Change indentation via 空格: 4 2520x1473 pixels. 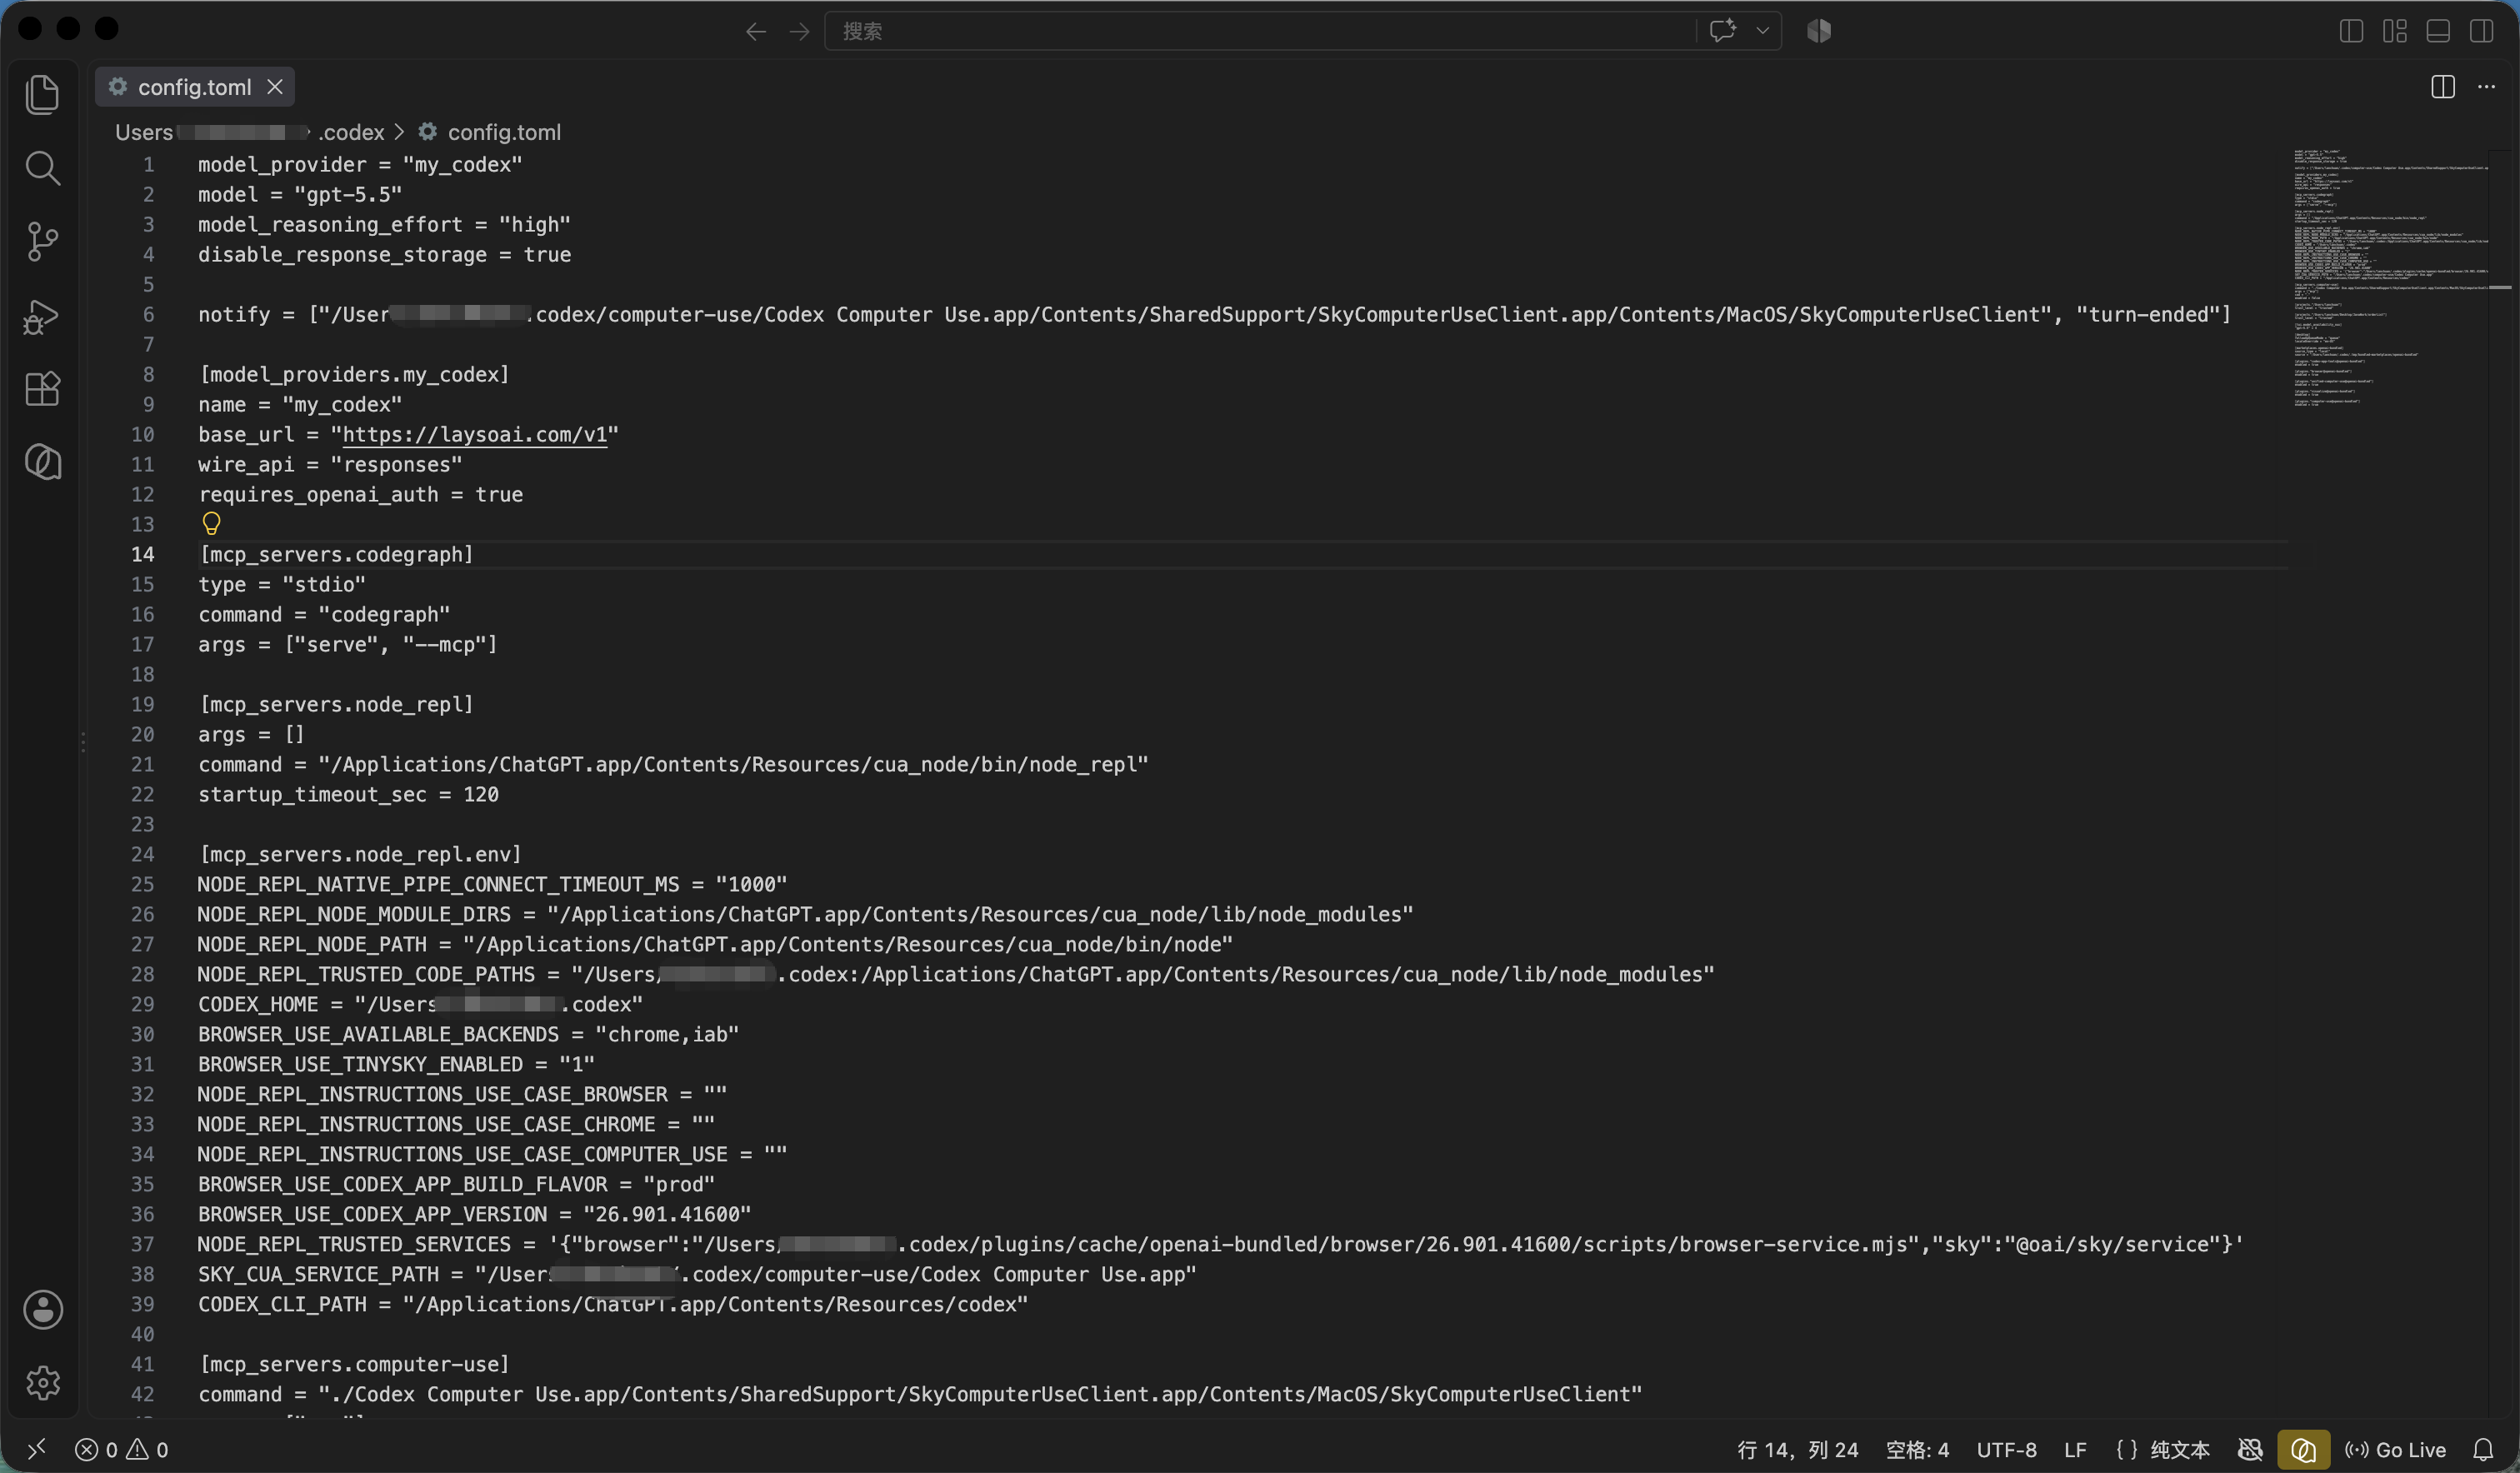pyautogui.click(x=1917, y=1449)
